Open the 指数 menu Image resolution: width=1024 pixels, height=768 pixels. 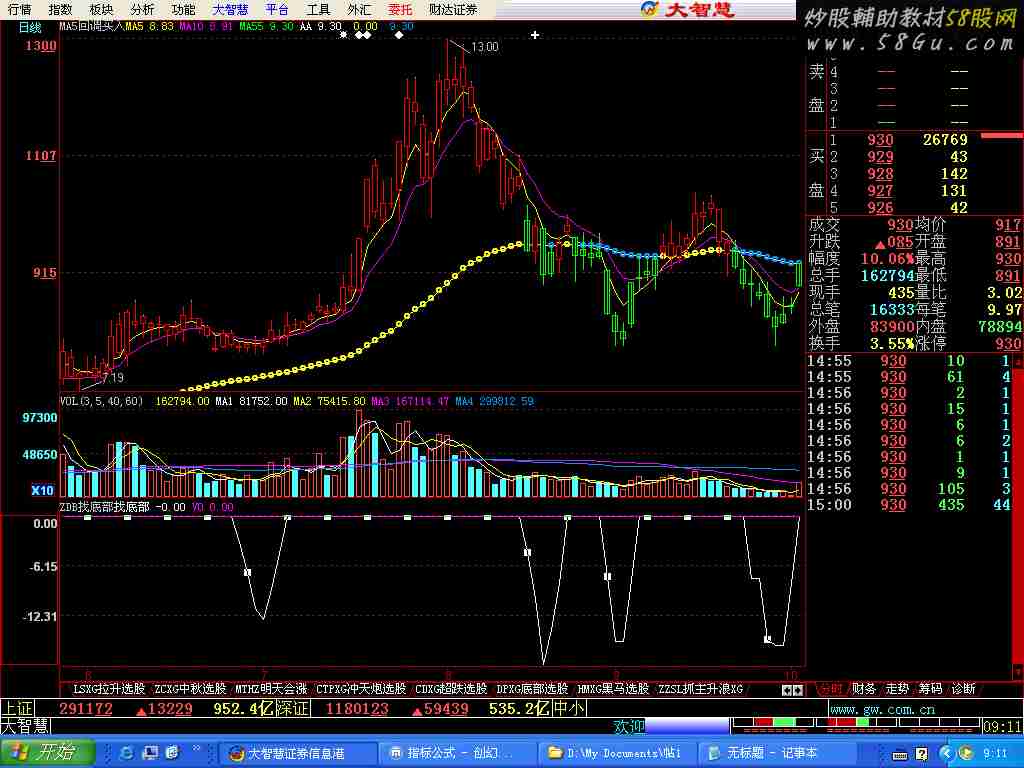pos(61,9)
